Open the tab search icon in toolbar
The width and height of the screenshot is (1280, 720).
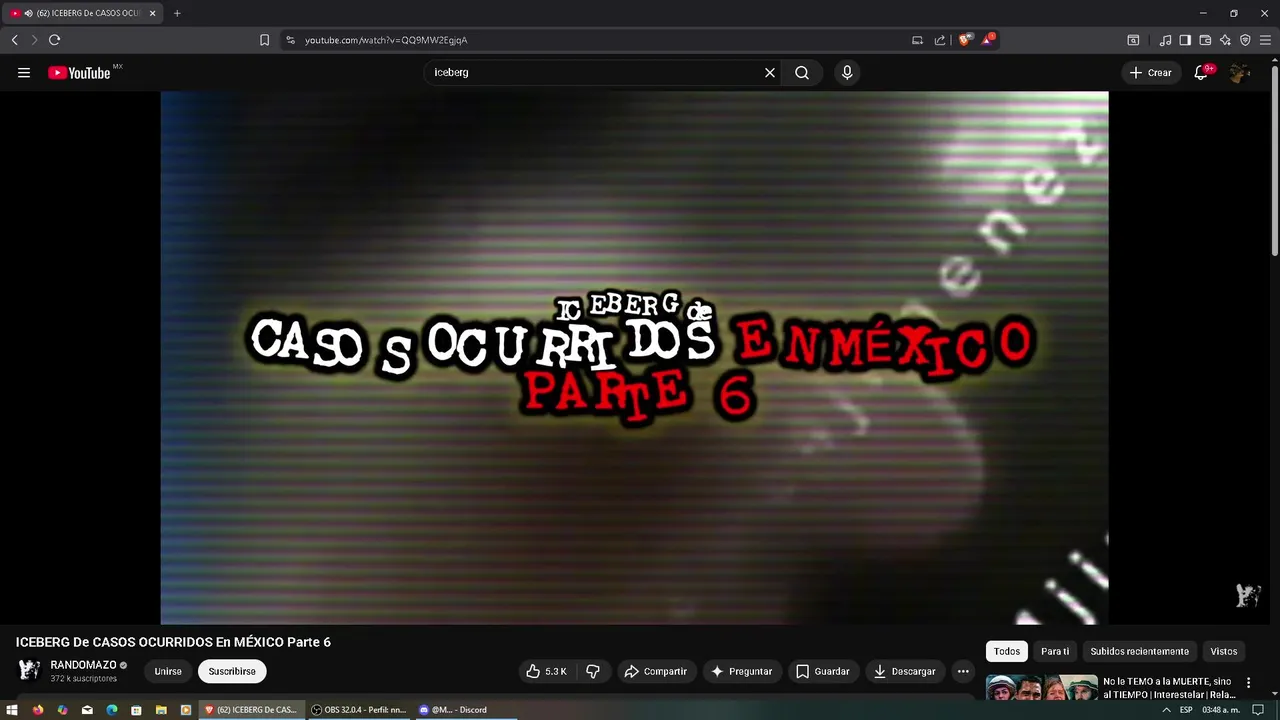tap(1133, 40)
